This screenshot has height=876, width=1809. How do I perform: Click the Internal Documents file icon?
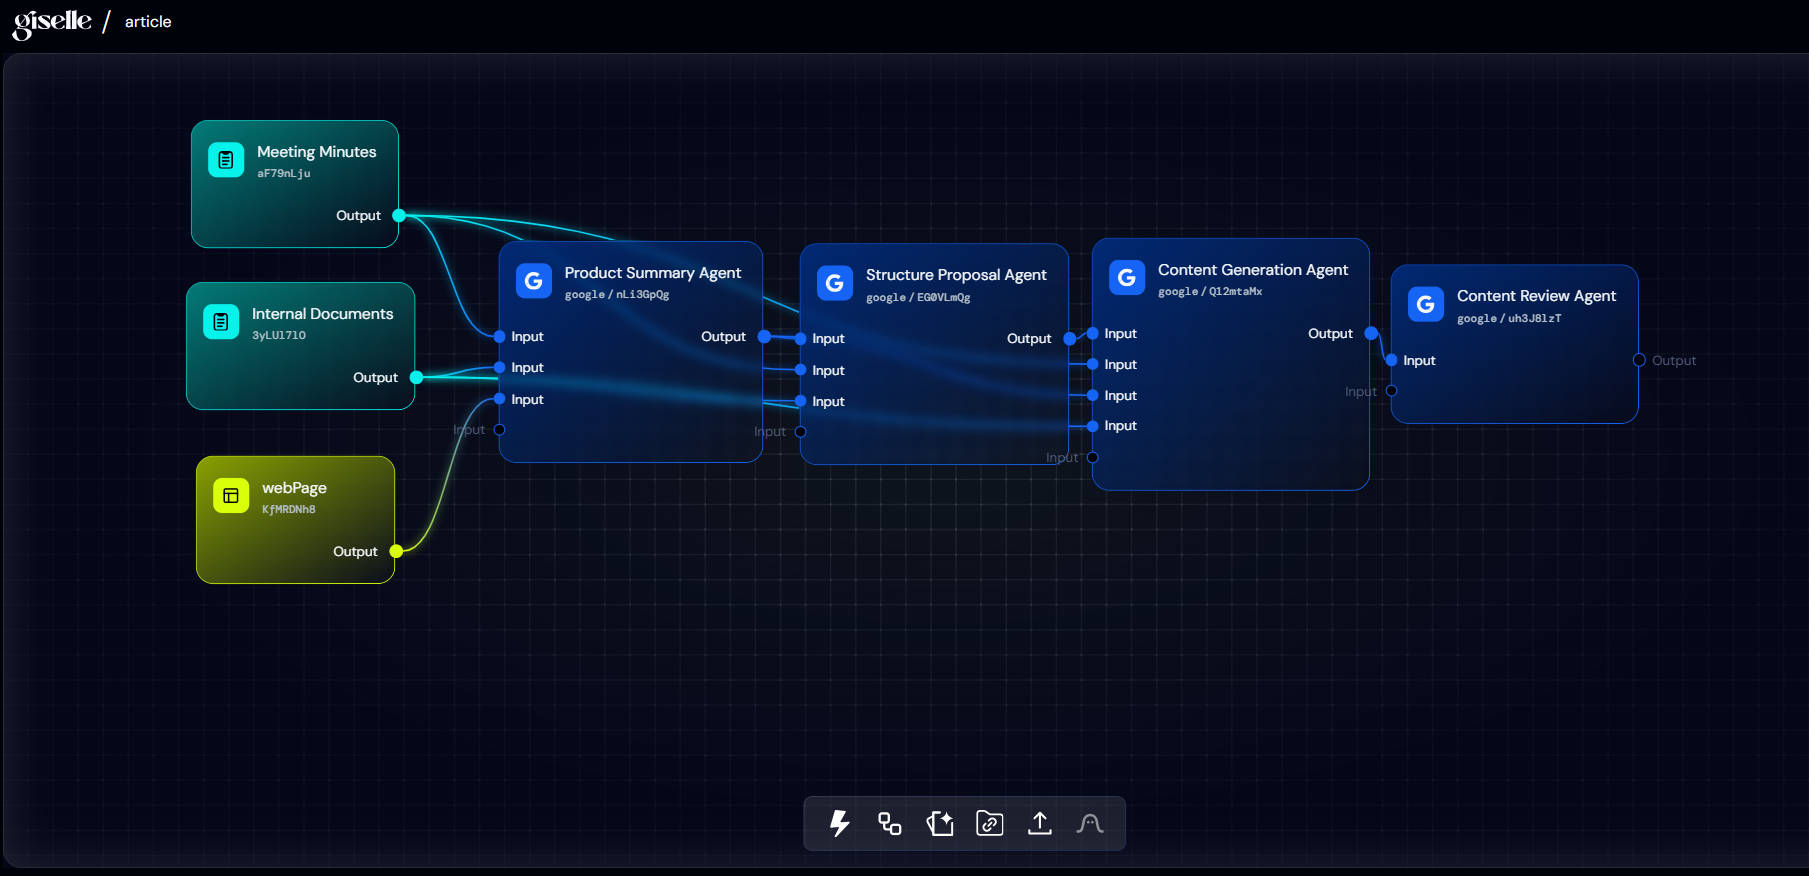221,321
